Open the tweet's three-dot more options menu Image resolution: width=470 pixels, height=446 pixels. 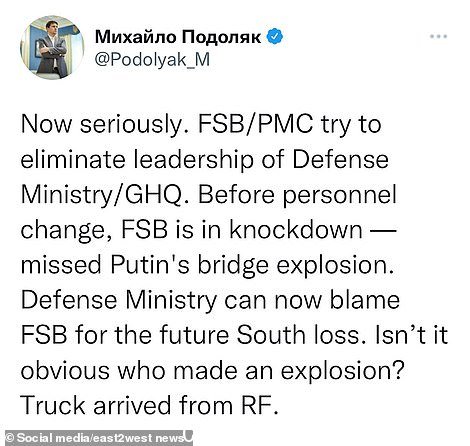pos(438,36)
